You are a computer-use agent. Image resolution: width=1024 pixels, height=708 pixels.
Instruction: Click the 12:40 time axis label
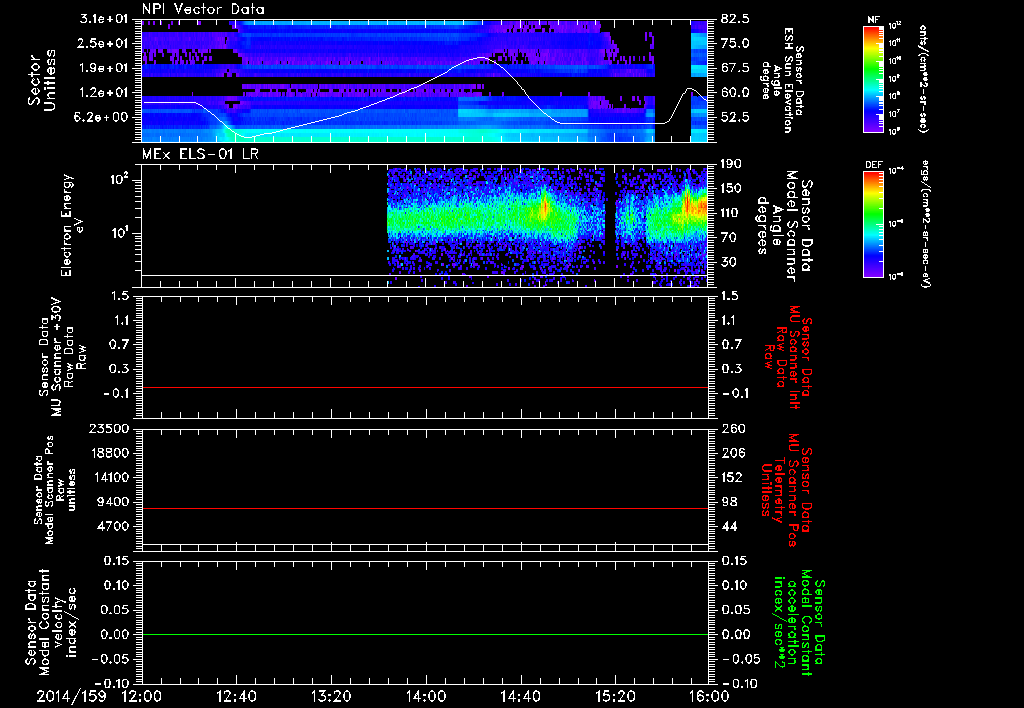click(x=236, y=696)
